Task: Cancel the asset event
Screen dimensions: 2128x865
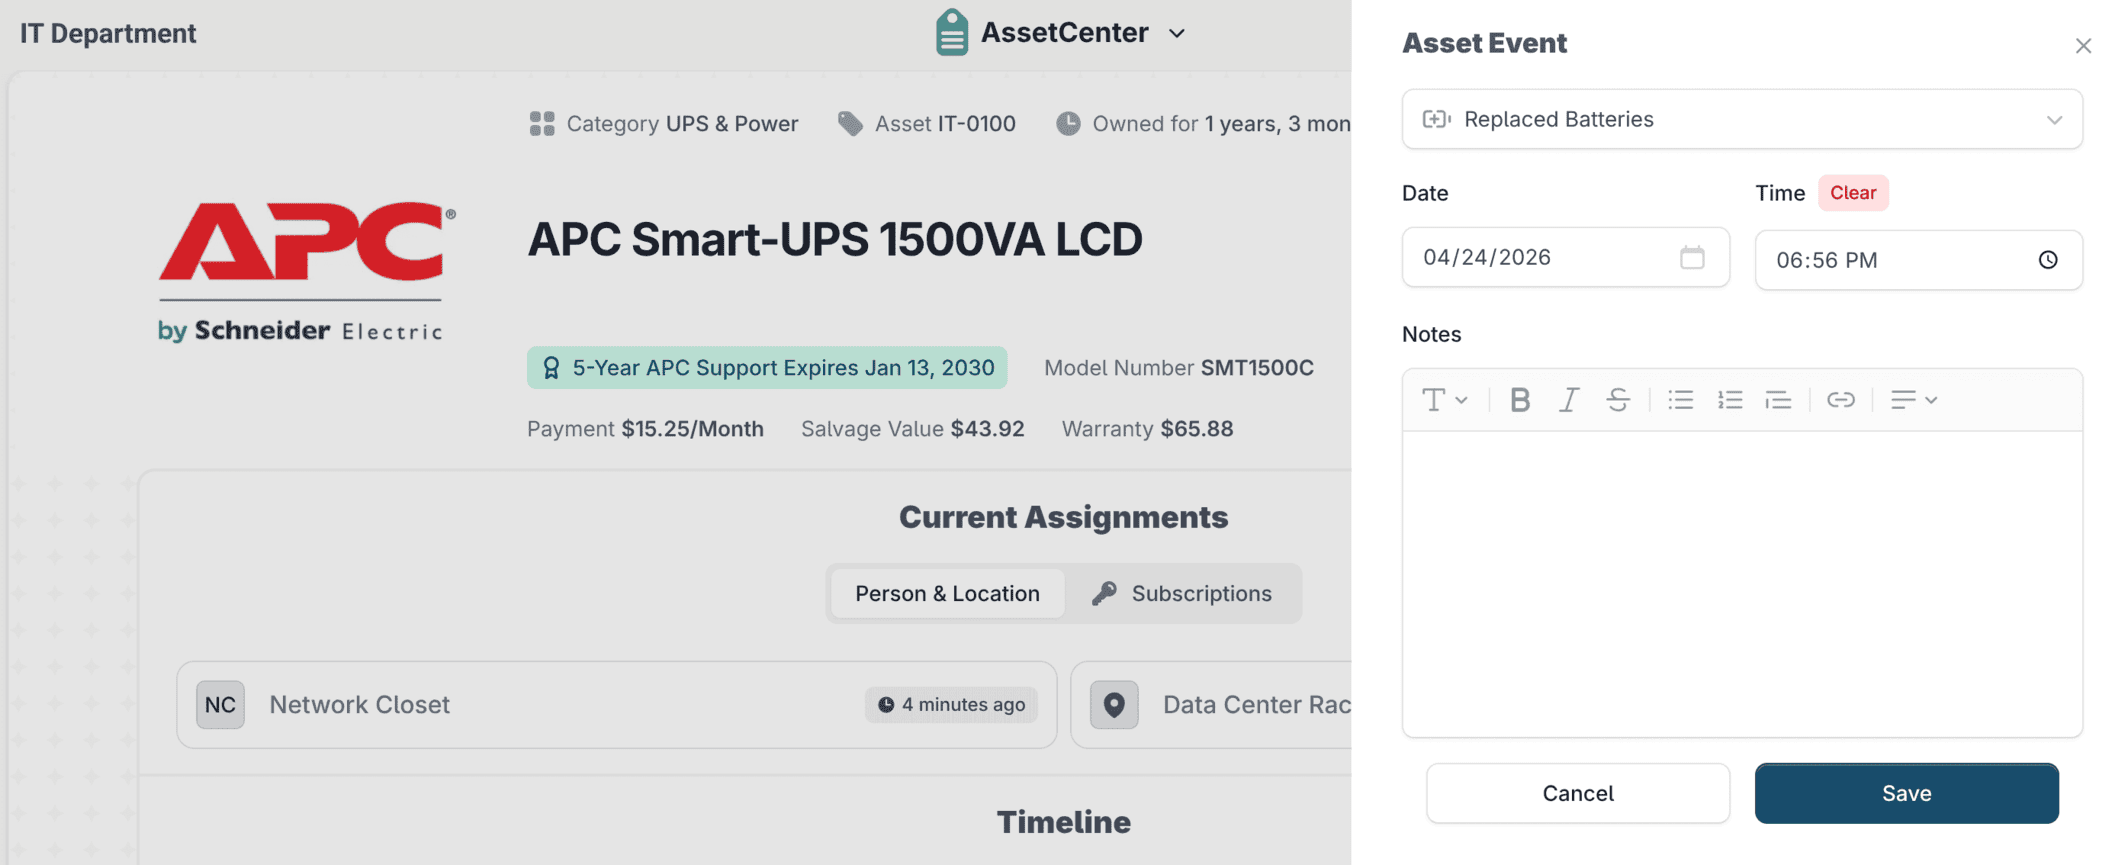Action: pyautogui.click(x=1578, y=794)
